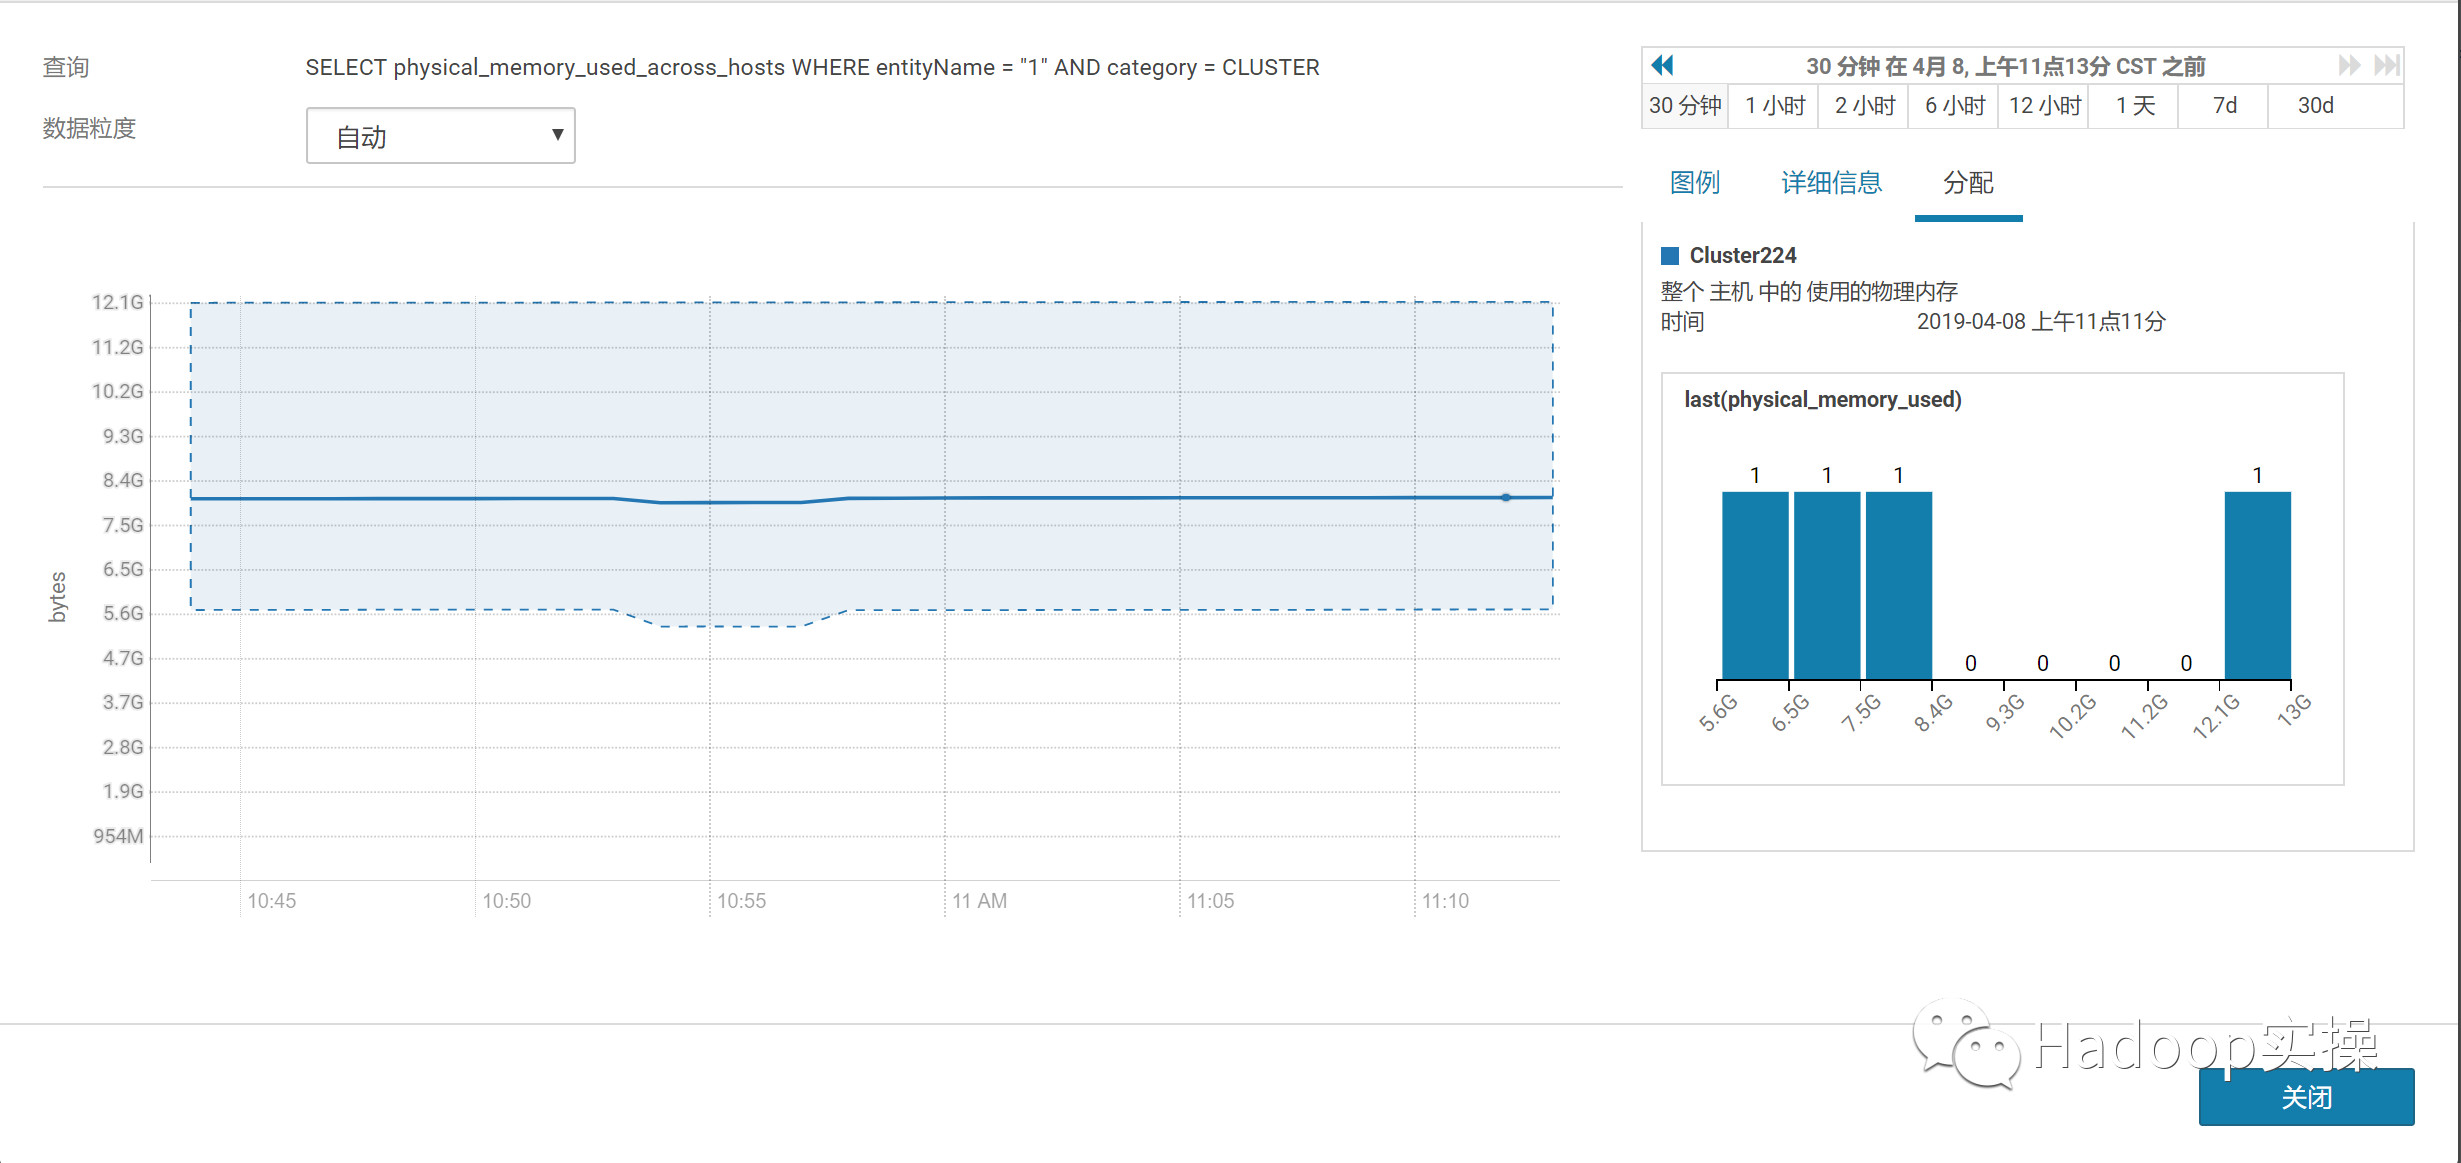Viewport: 2461px width, 1163px height.
Task: Switch to the 图例 tab
Action: [x=1695, y=183]
